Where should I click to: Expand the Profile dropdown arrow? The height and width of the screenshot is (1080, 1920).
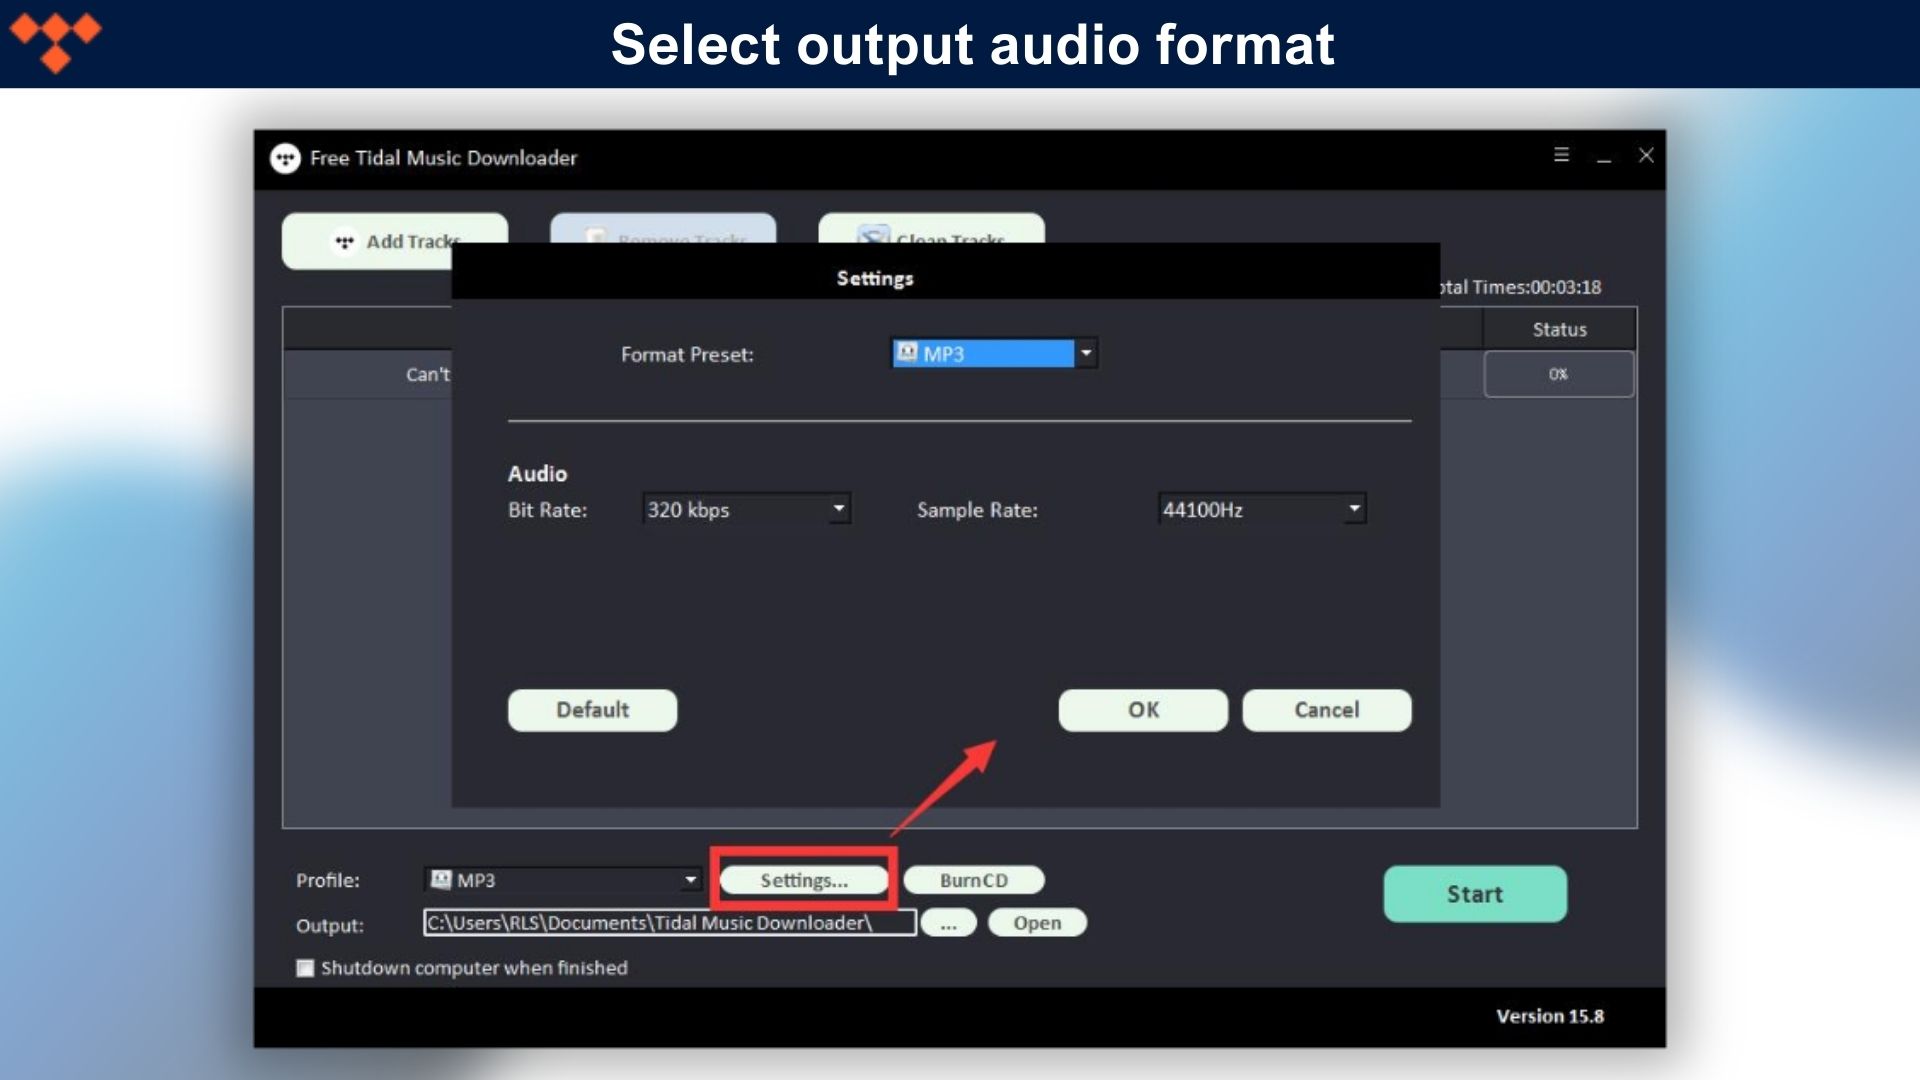(x=690, y=880)
